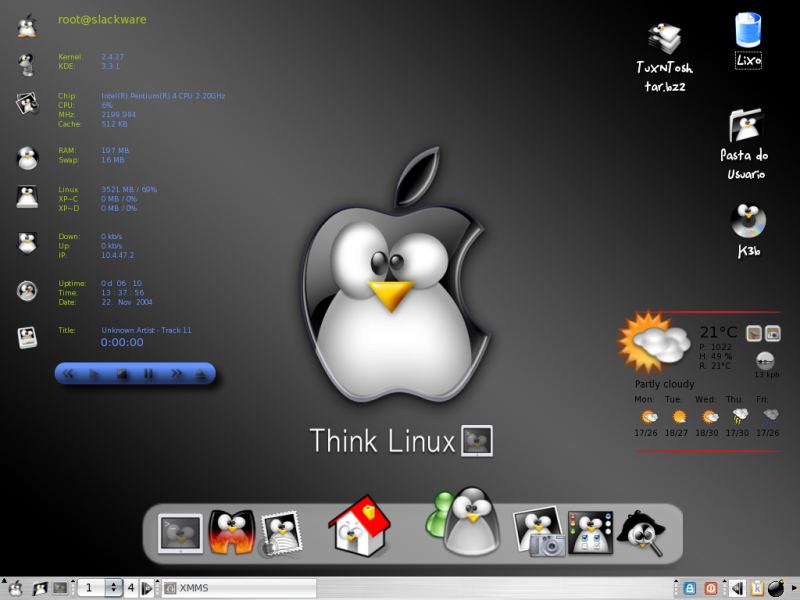Click the wind speed gauge icon

pos(764,361)
